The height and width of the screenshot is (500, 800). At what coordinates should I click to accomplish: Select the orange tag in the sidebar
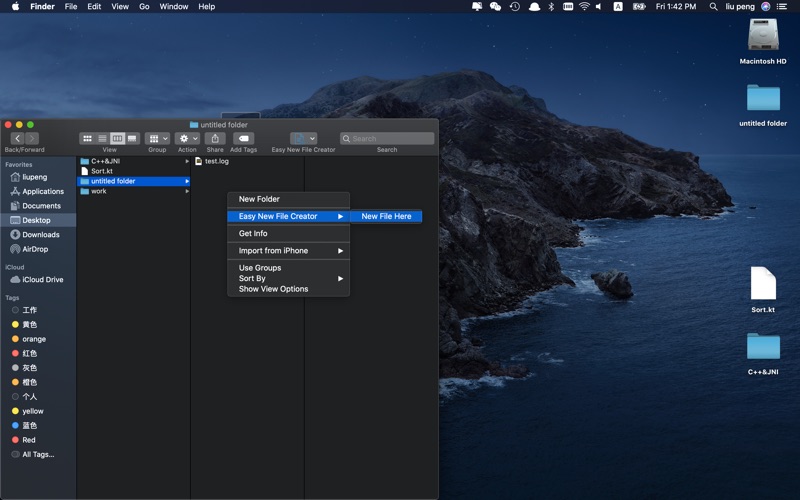[x=34, y=339]
